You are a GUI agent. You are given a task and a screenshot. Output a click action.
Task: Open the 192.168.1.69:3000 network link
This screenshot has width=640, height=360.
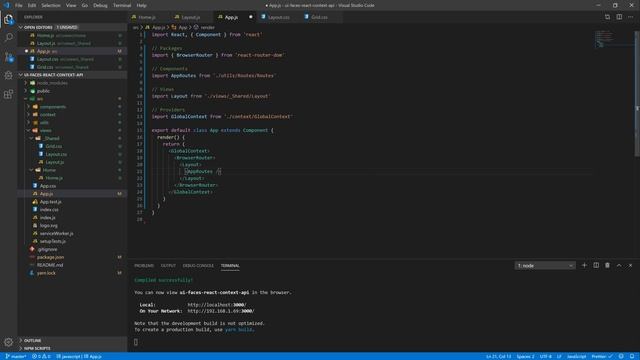pos(221,311)
